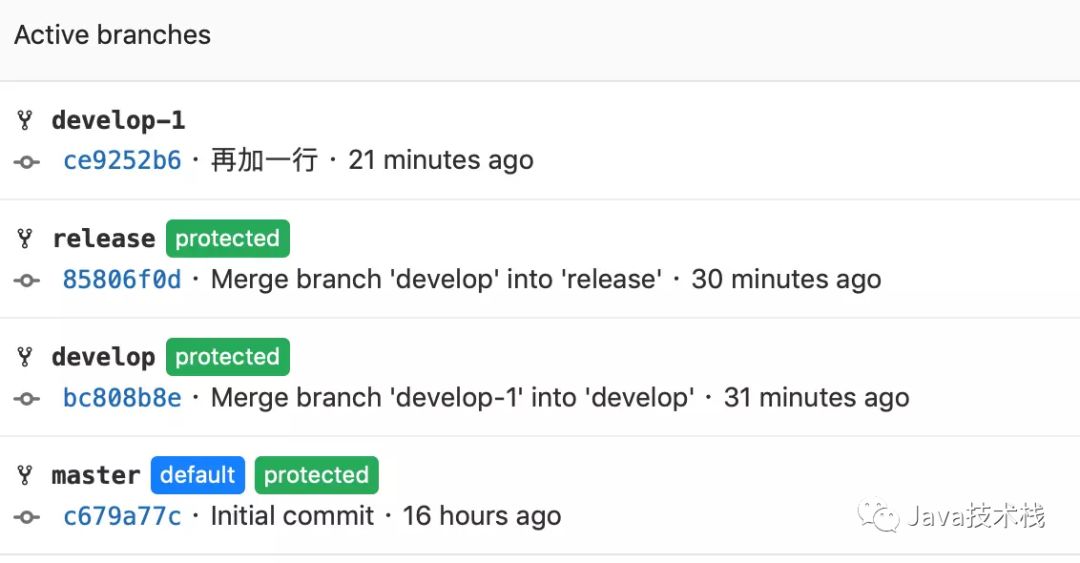1080x563 pixels.
Task: Open commit ce9252b6
Action: point(122,160)
